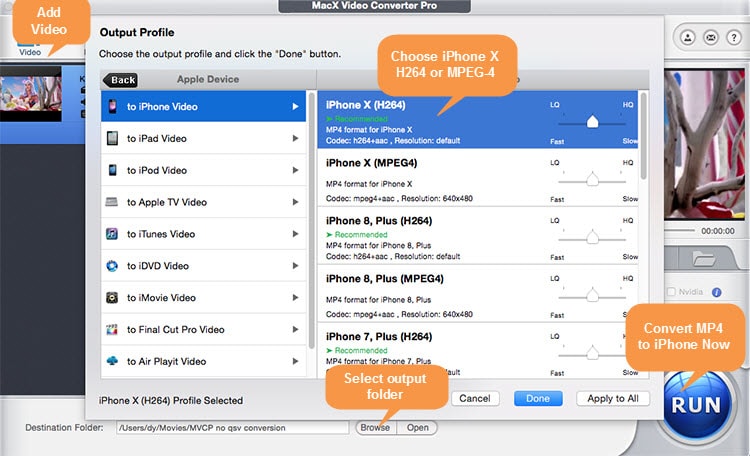Choose the iPhone X (H264) profile title
Image resolution: width=750 pixels, height=456 pixels.
(365, 105)
